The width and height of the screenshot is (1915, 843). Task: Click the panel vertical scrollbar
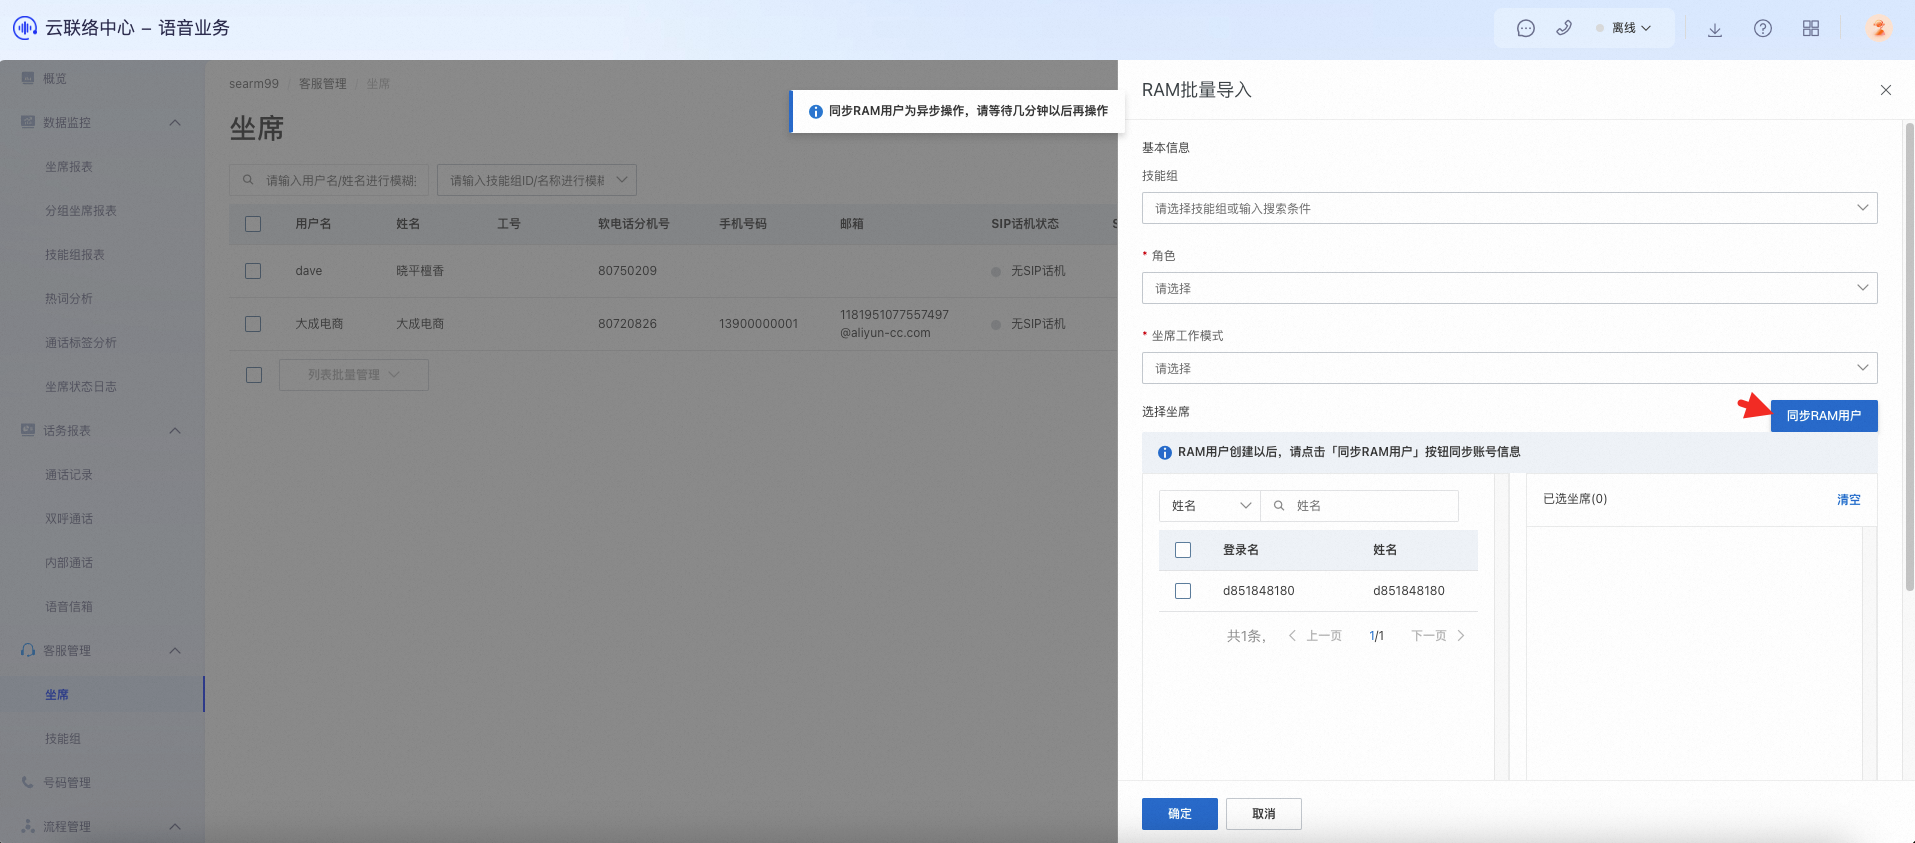pyautogui.click(x=1909, y=355)
